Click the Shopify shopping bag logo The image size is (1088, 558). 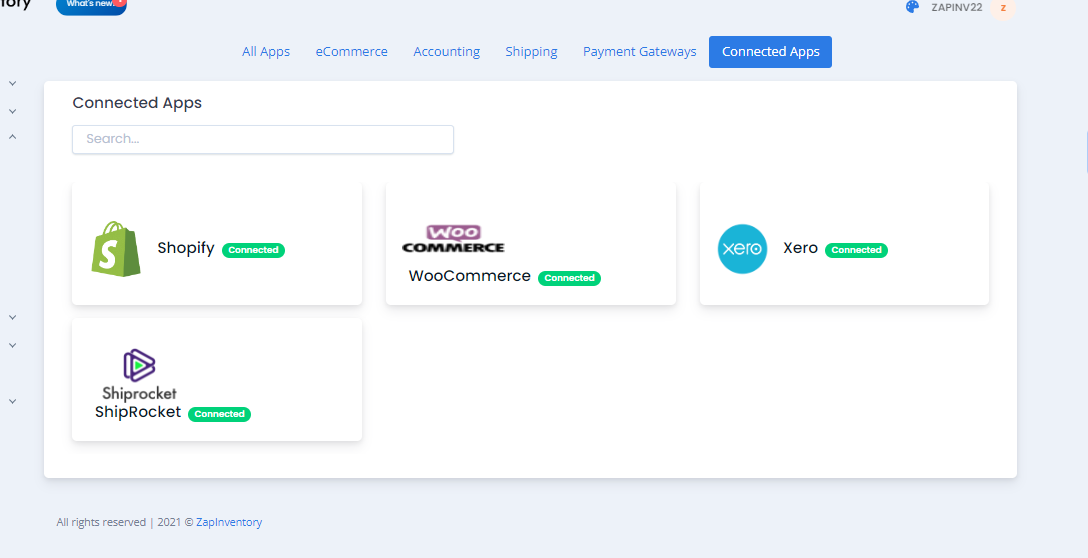[x=116, y=249]
